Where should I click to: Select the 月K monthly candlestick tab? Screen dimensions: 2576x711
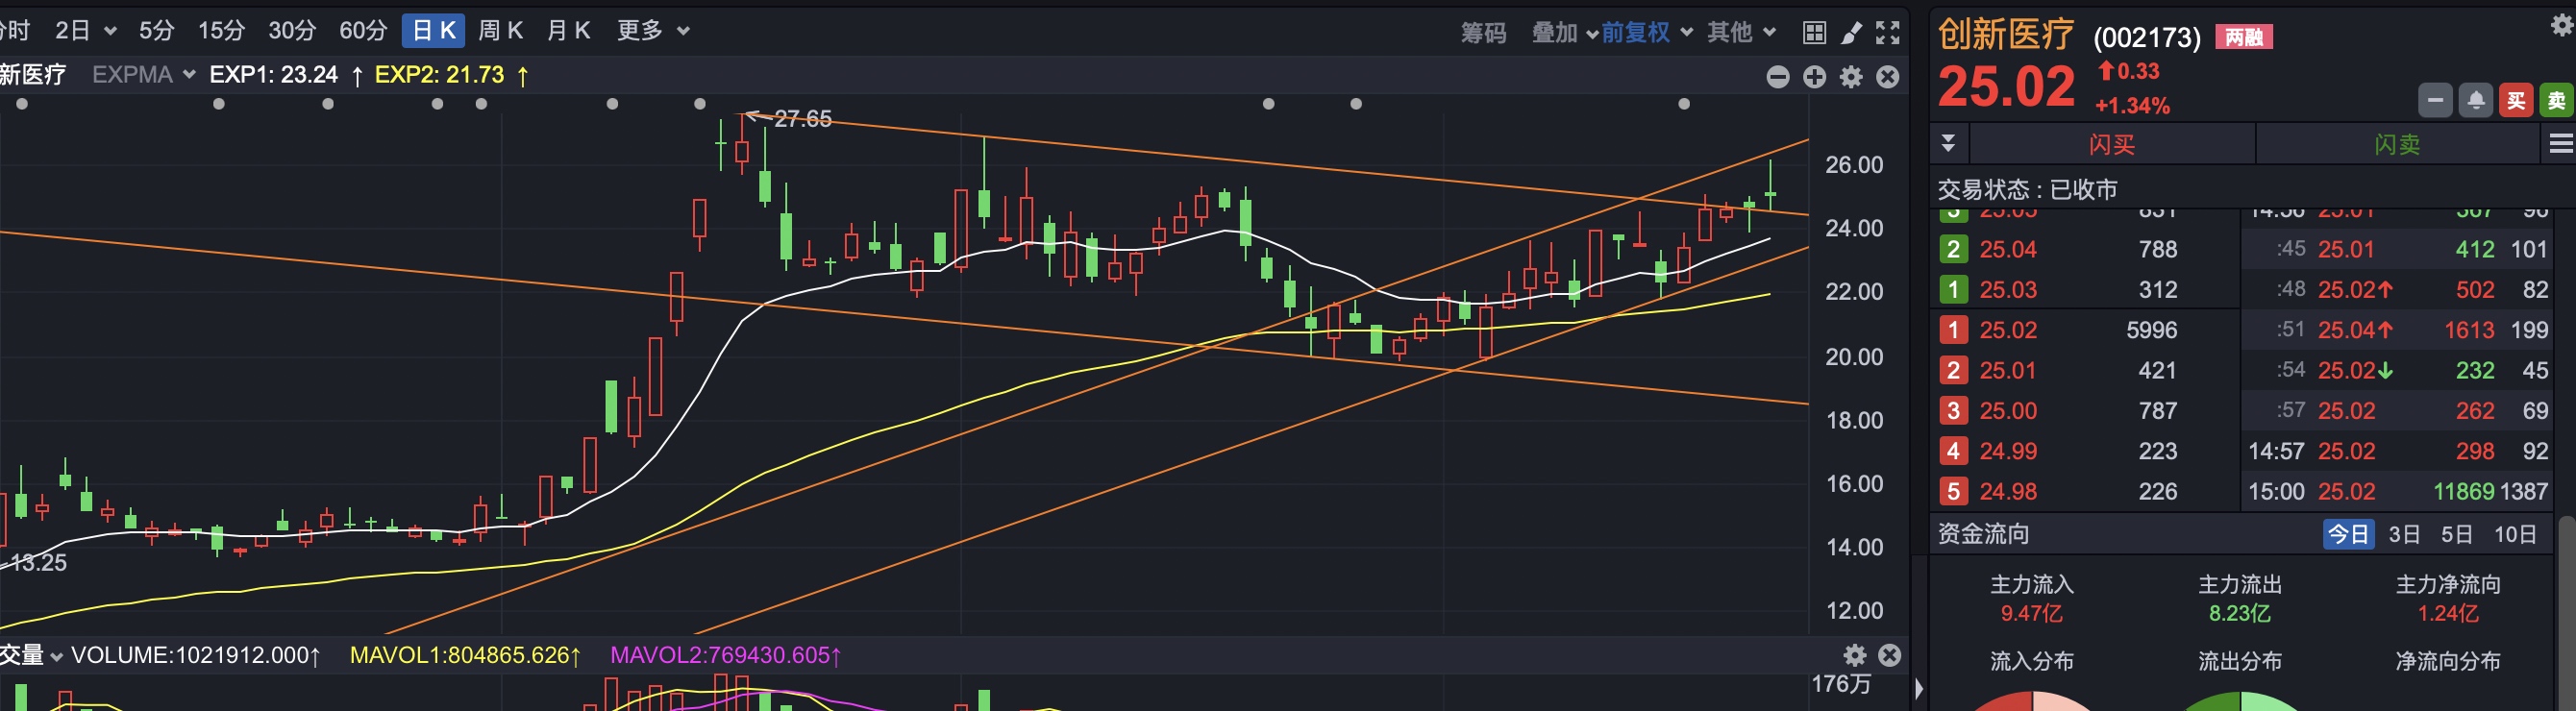(x=569, y=31)
